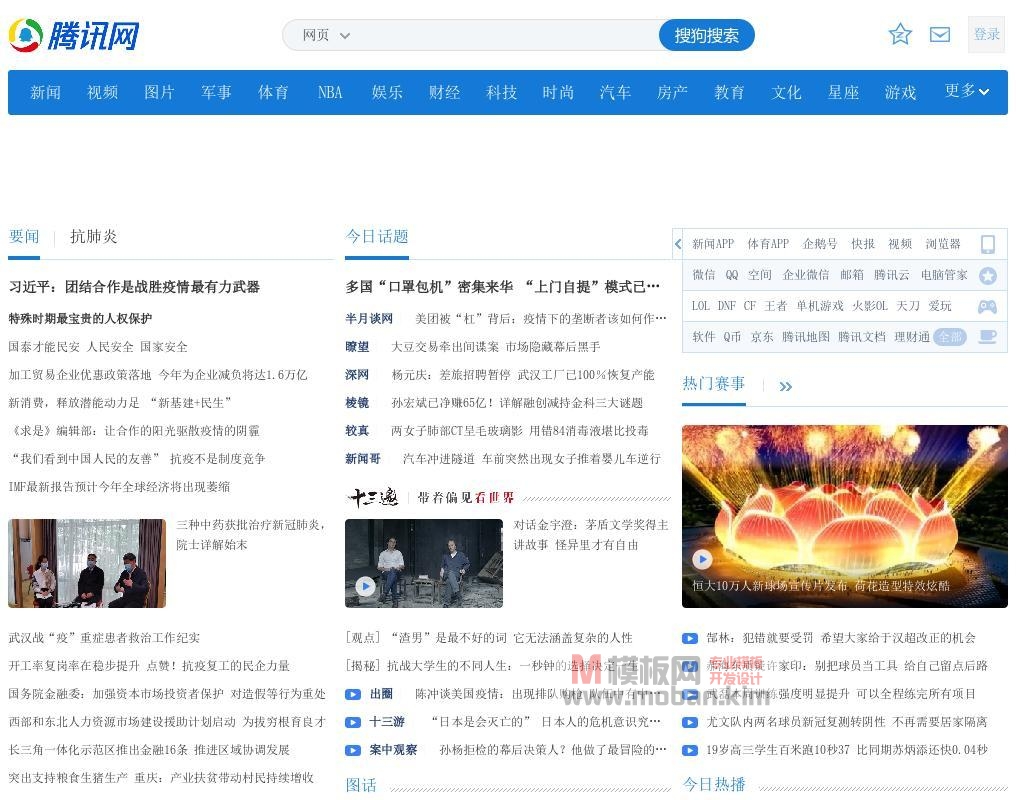Switch to the 抗肺炎 tab
Image resolution: width=1016 pixels, height=800 pixels.
pos(93,236)
